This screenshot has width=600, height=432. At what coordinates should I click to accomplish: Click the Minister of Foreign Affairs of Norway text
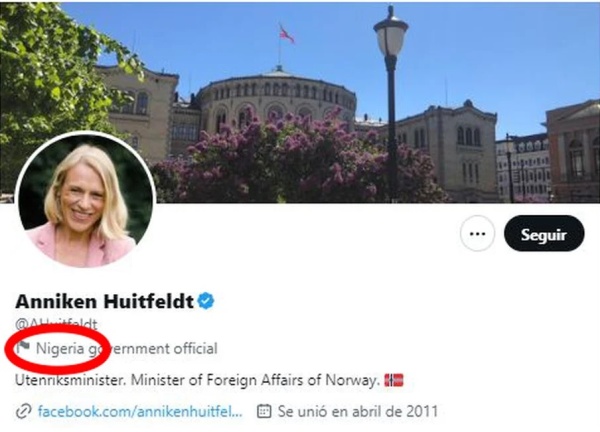[x=255, y=380]
